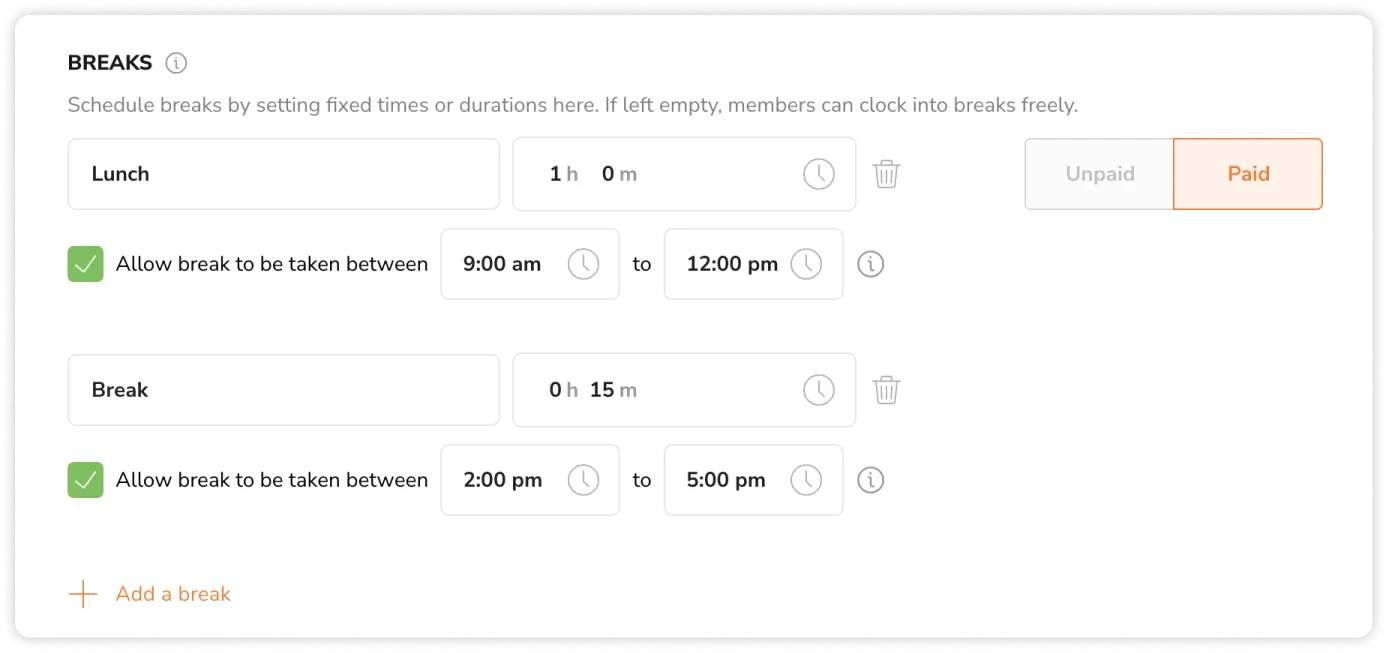1388x653 pixels.
Task: Open the 5:00 pm end time picker
Action: [x=752, y=480]
